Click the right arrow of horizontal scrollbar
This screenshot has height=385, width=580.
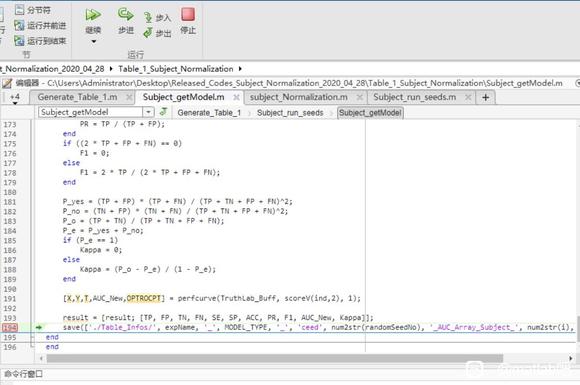pos(571,358)
